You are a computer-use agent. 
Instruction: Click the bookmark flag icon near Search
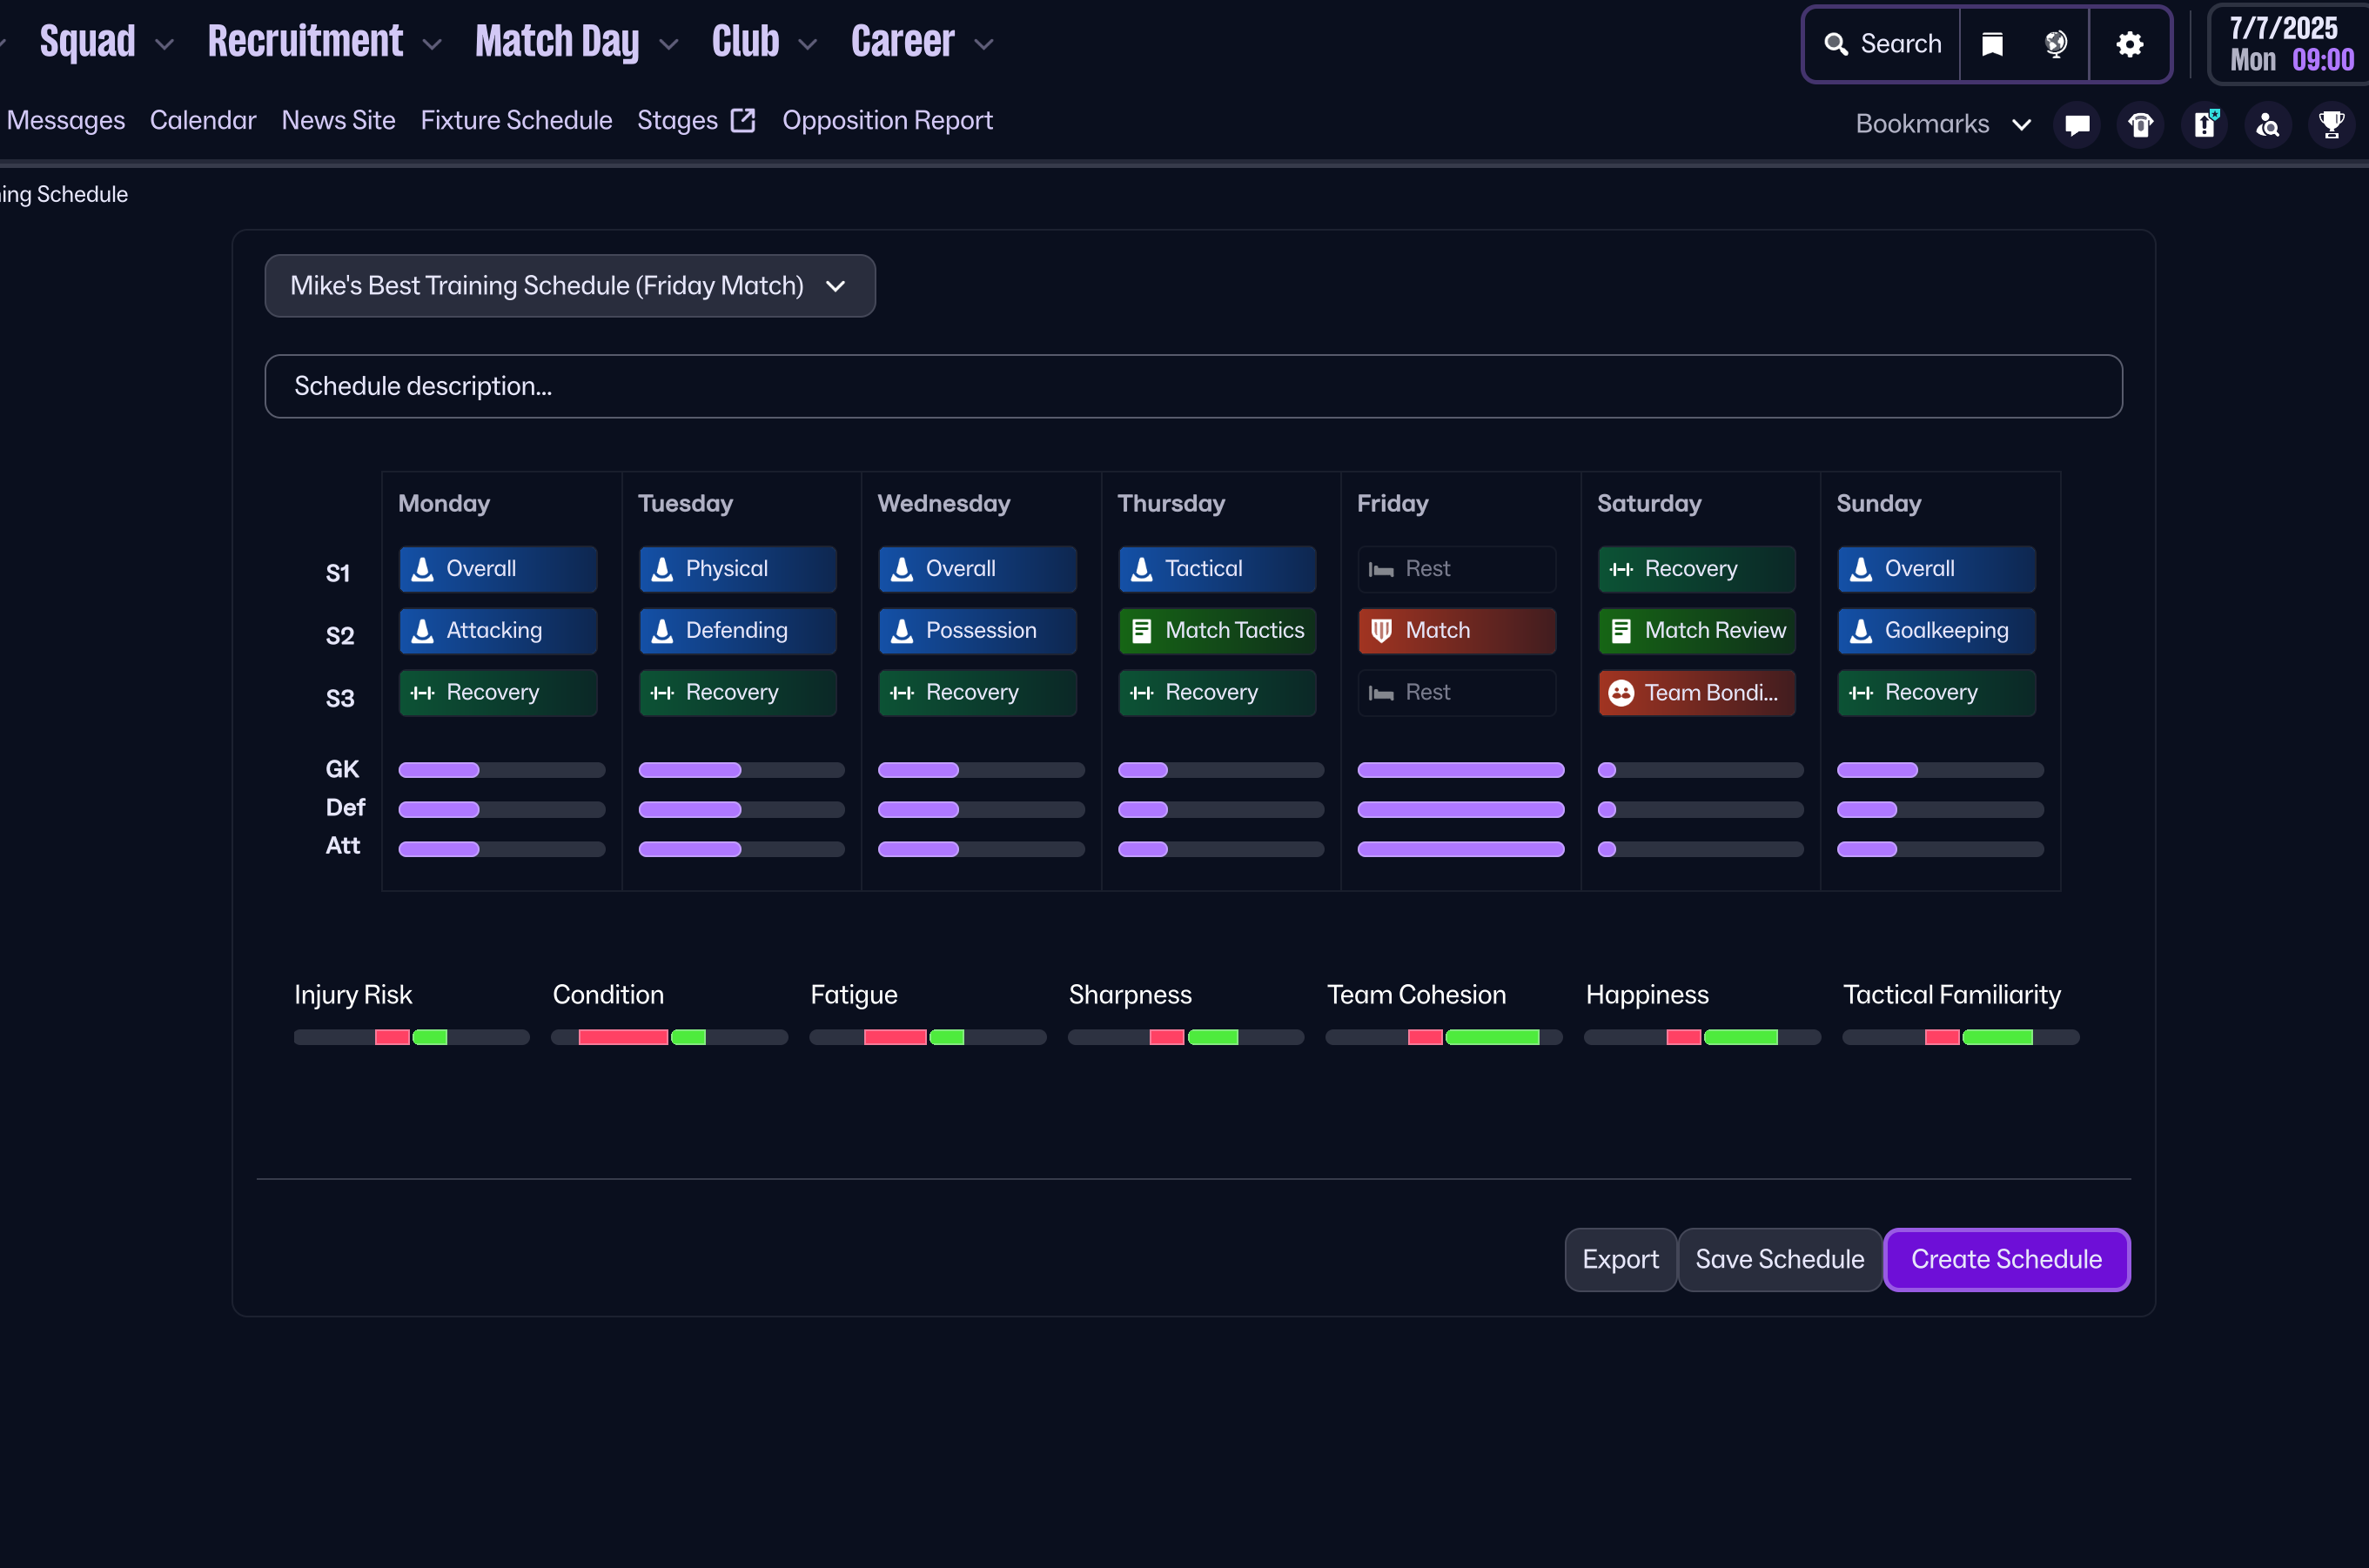click(1992, 44)
